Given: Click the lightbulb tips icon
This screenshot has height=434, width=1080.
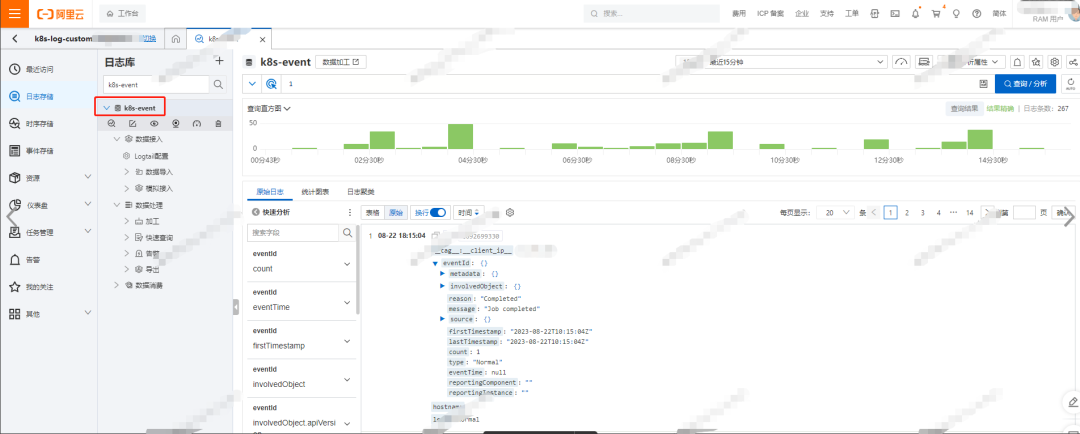Looking at the screenshot, I should point(956,13).
